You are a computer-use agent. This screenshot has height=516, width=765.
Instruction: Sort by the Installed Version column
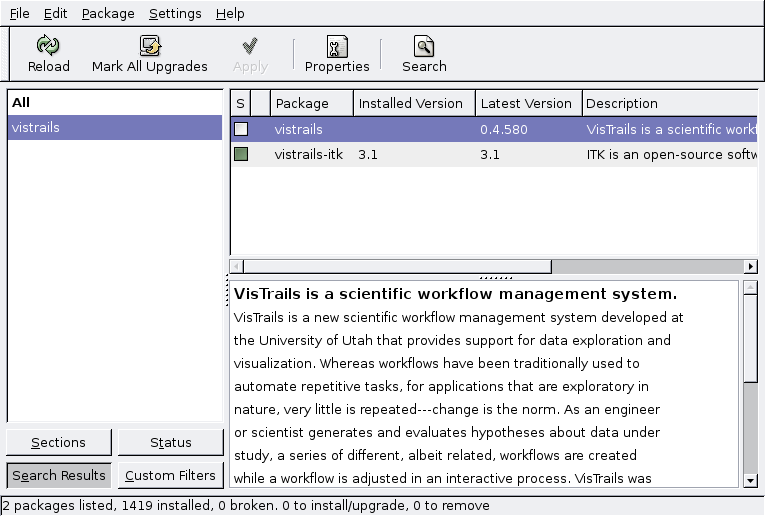(411, 103)
